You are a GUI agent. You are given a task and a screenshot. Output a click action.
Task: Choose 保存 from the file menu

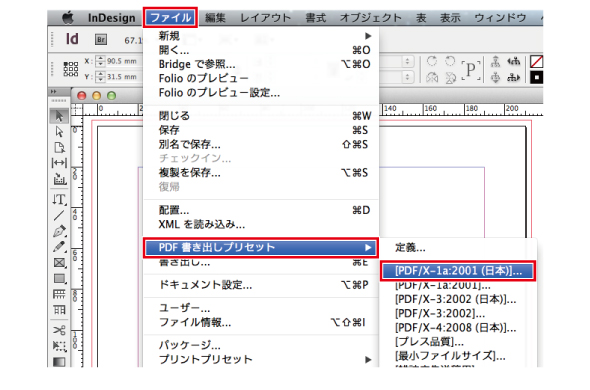click(261, 130)
